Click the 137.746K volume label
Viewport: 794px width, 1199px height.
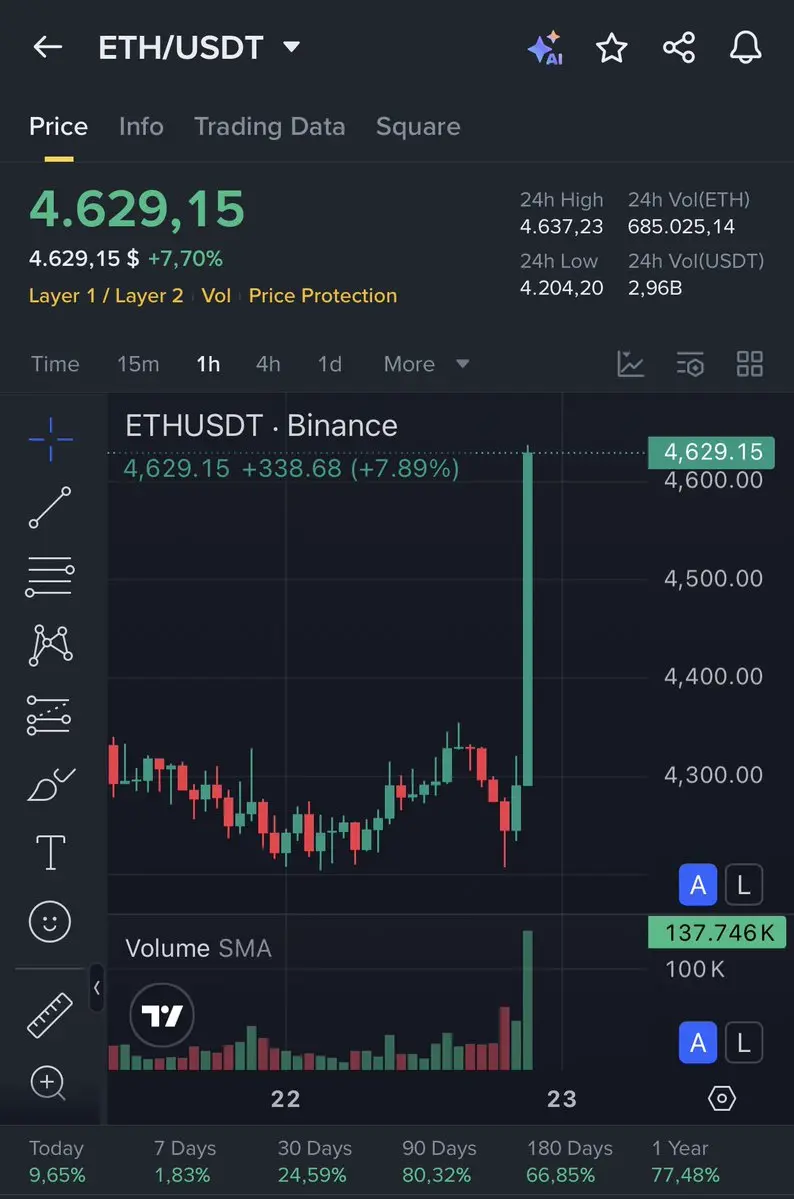tap(717, 932)
